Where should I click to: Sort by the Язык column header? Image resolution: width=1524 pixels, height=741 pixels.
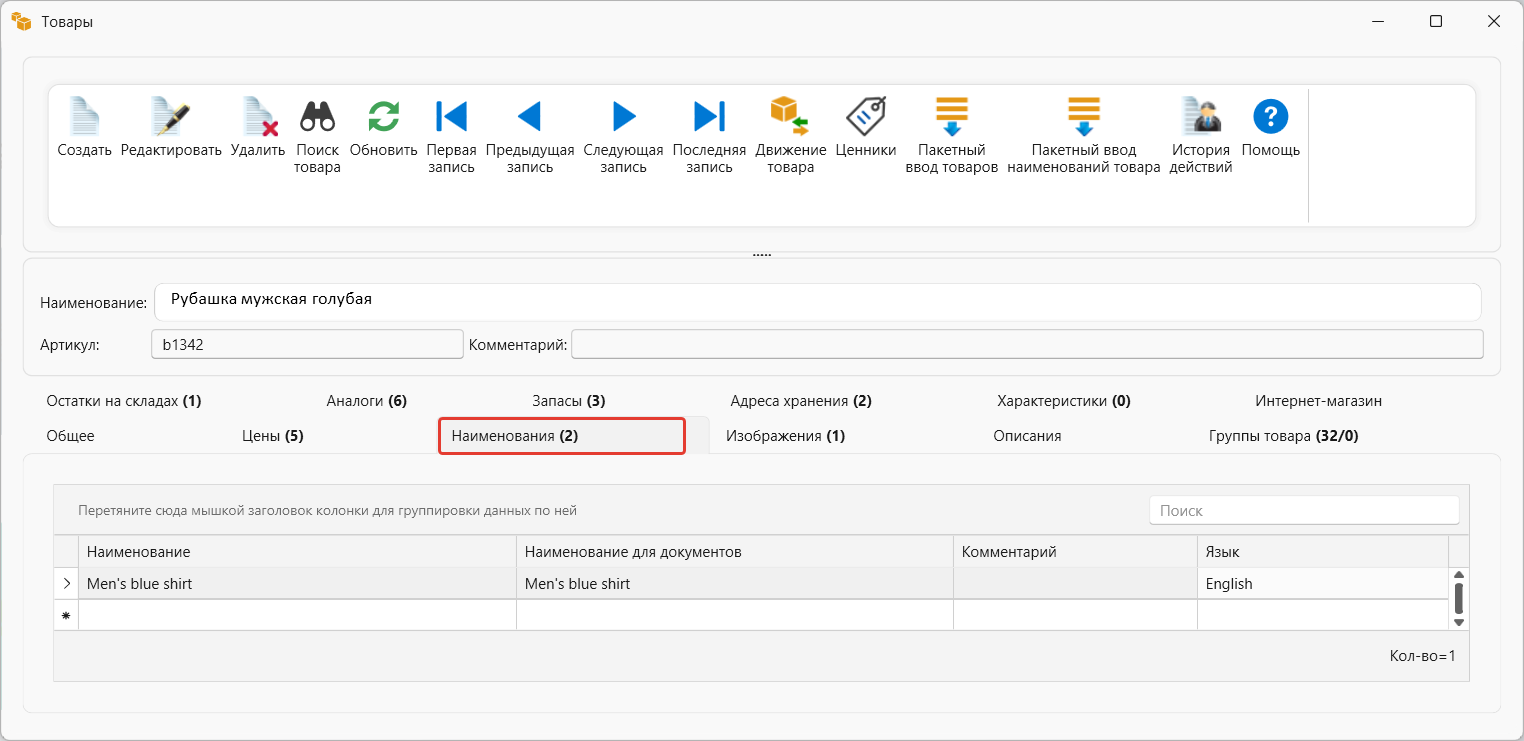coord(1322,552)
